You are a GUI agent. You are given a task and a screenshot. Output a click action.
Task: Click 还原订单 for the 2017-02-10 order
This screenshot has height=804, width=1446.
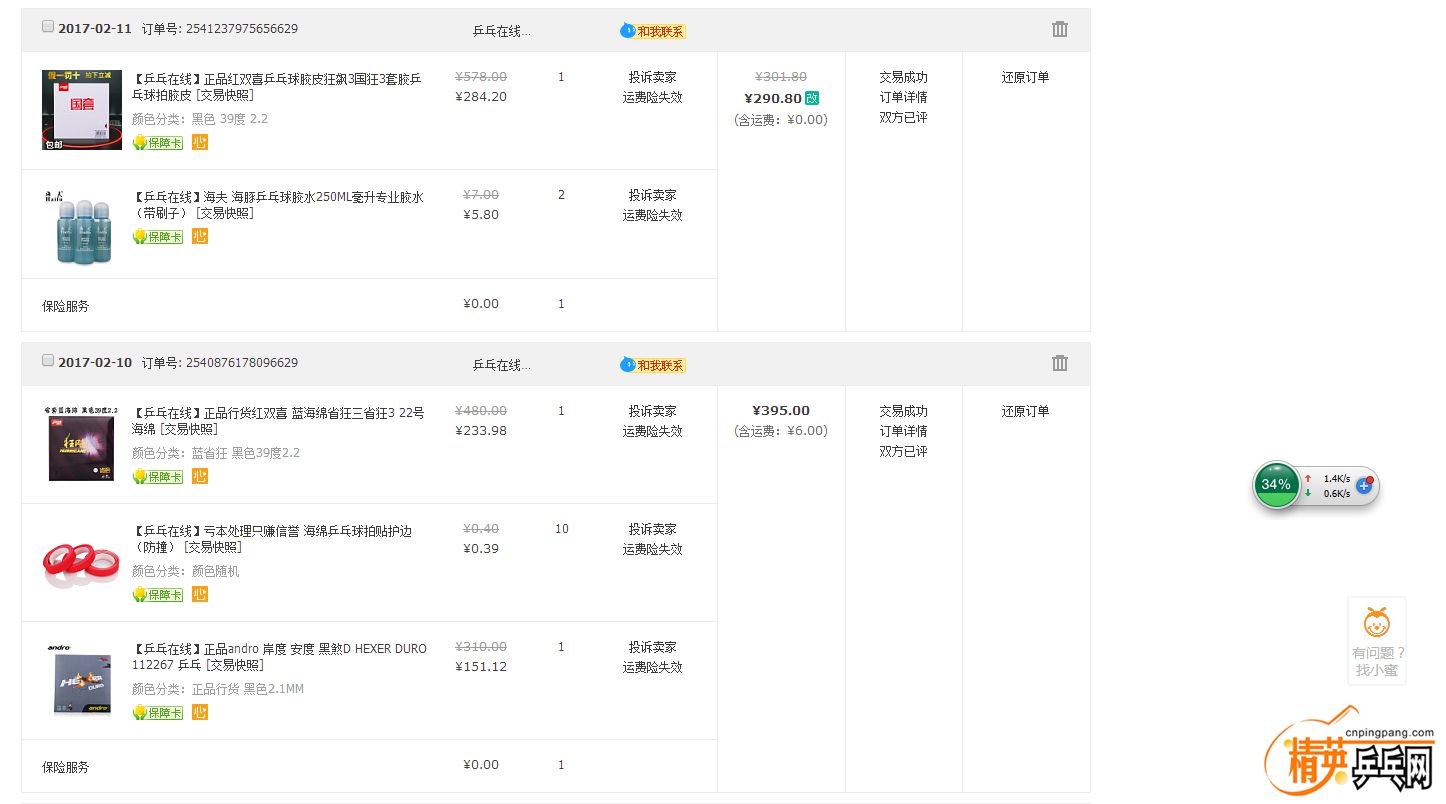point(1025,411)
